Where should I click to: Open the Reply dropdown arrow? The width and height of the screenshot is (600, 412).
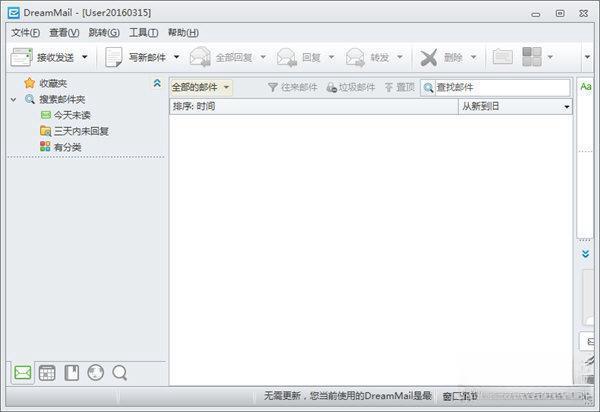[x=331, y=57]
